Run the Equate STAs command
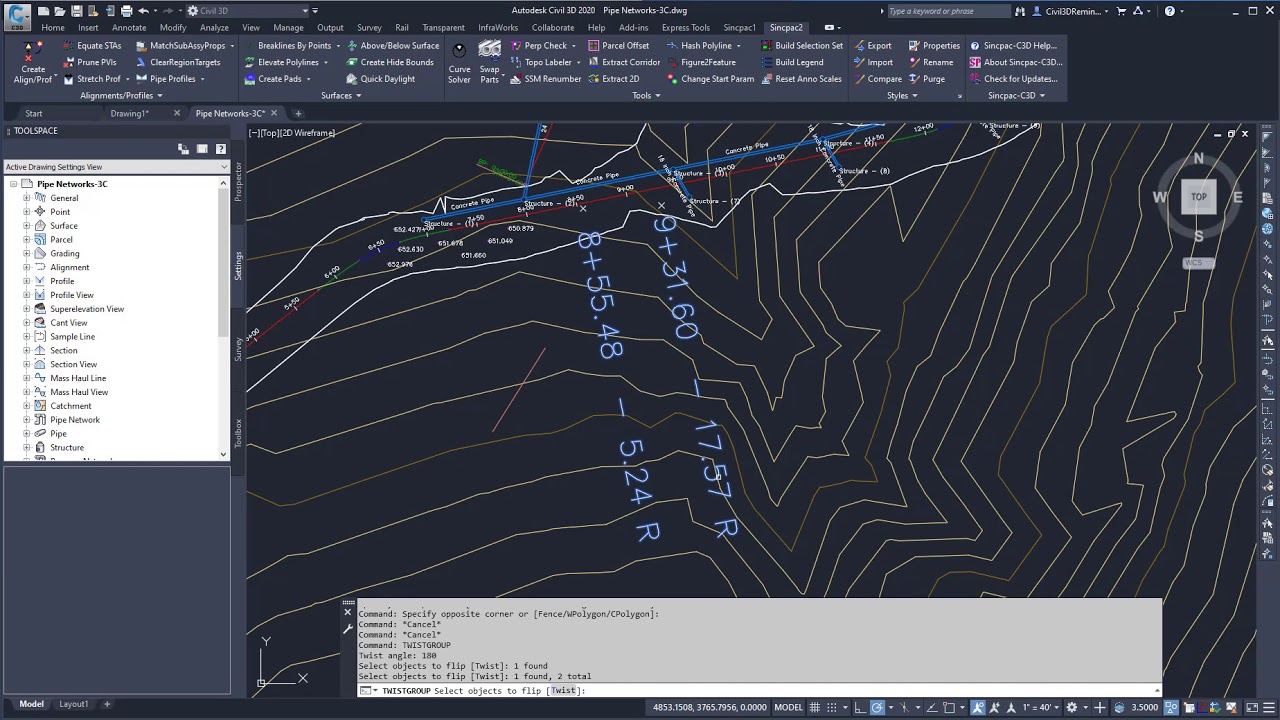Viewport: 1280px width, 720px height. point(91,46)
